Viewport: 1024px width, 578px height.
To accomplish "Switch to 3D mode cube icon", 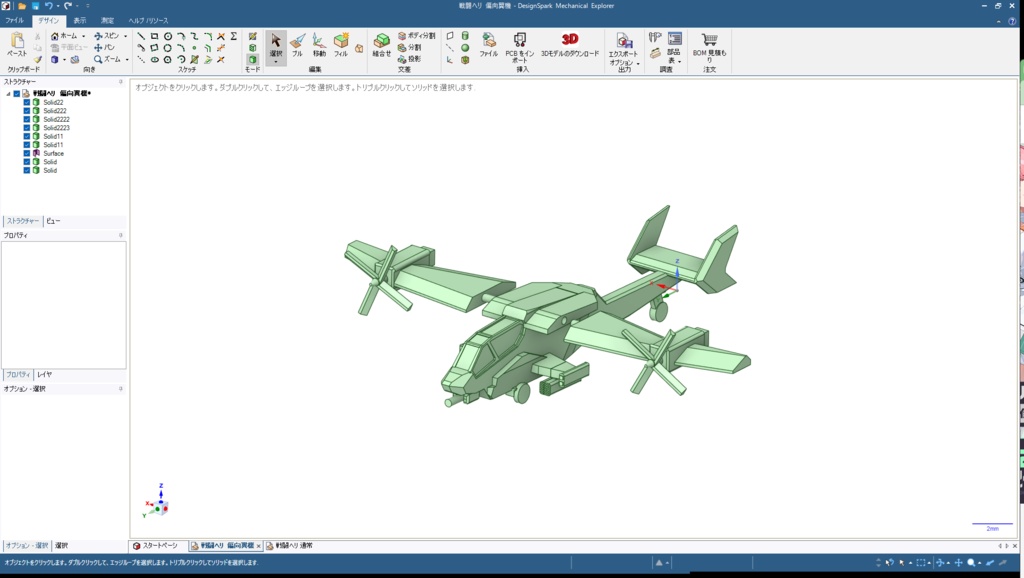I will [253, 59].
